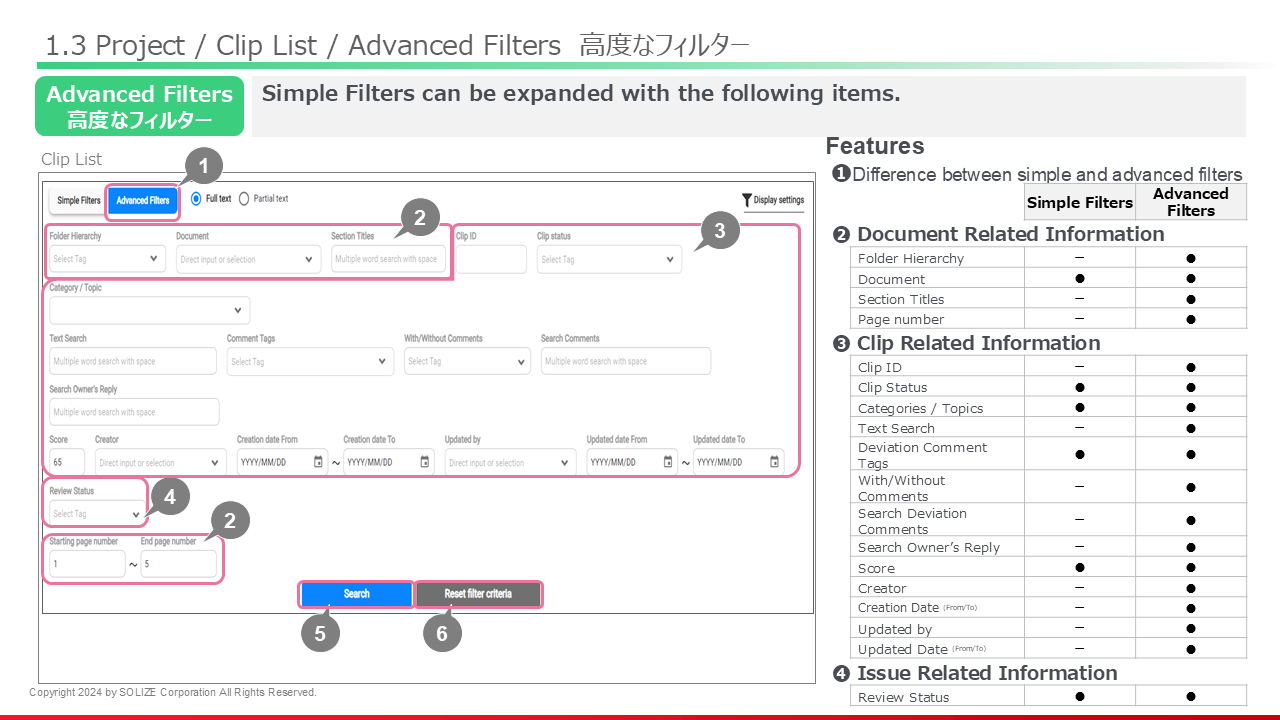Select the Full text radio button
Image resolution: width=1280 pixels, height=720 pixels.
point(196,199)
